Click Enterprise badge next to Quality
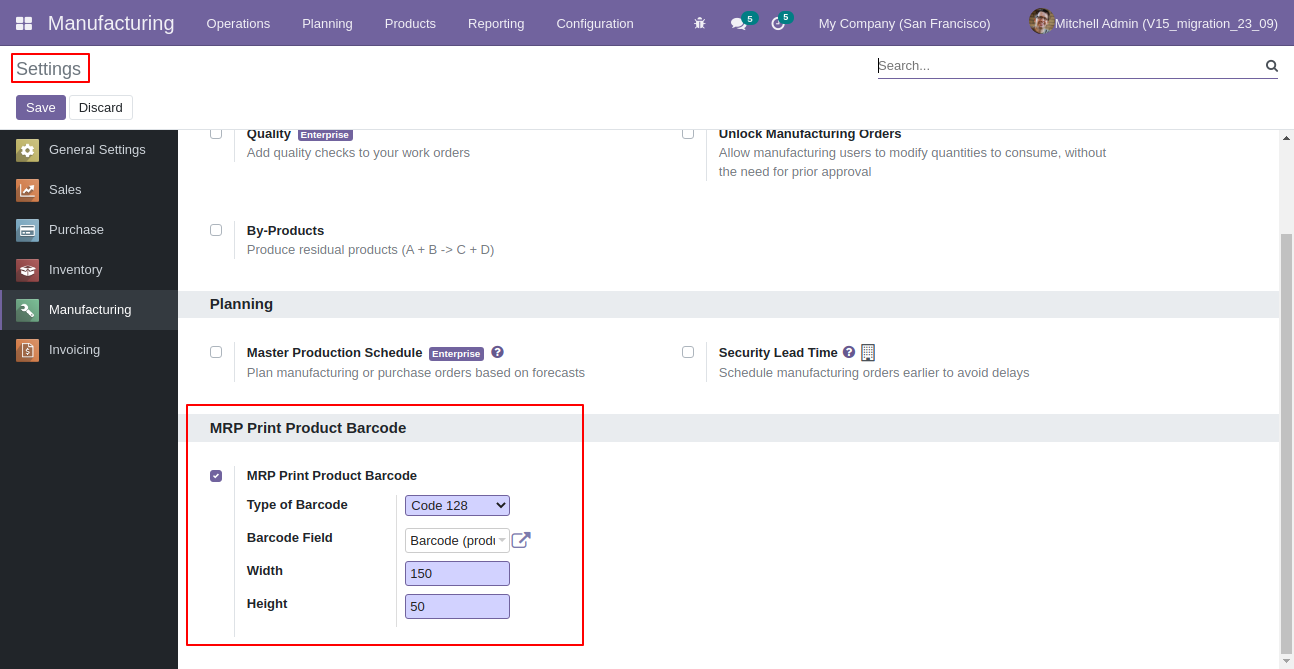 [x=325, y=135]
